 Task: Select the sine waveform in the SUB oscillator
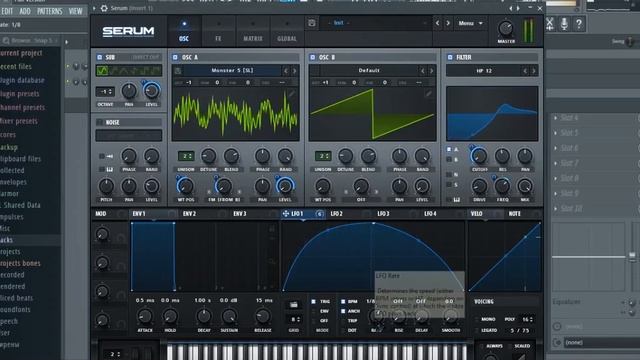click(102, 71)
